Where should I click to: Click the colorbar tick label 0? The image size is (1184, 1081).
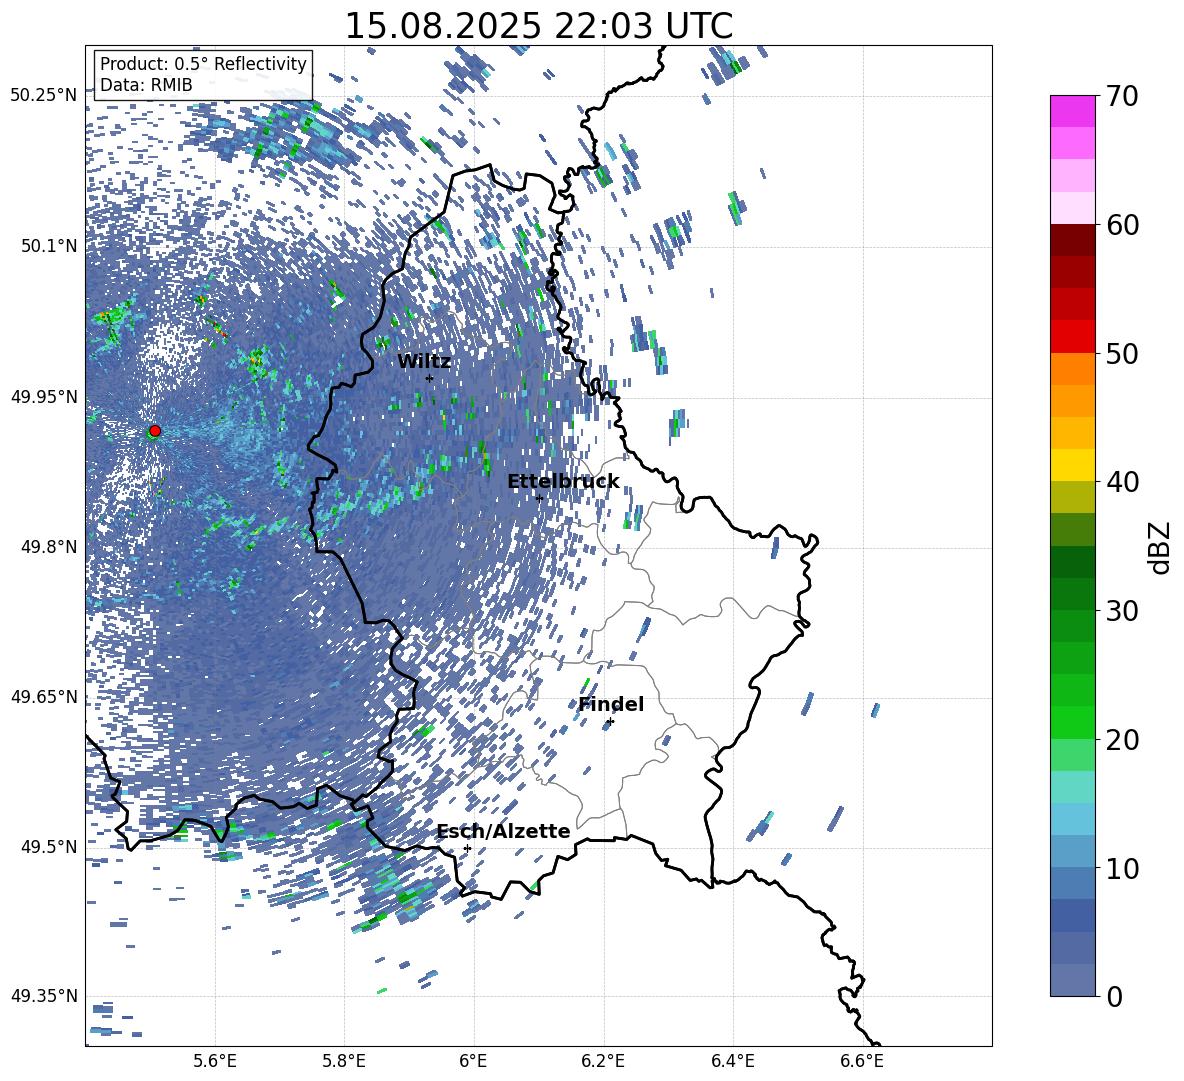coord(1114,996)
